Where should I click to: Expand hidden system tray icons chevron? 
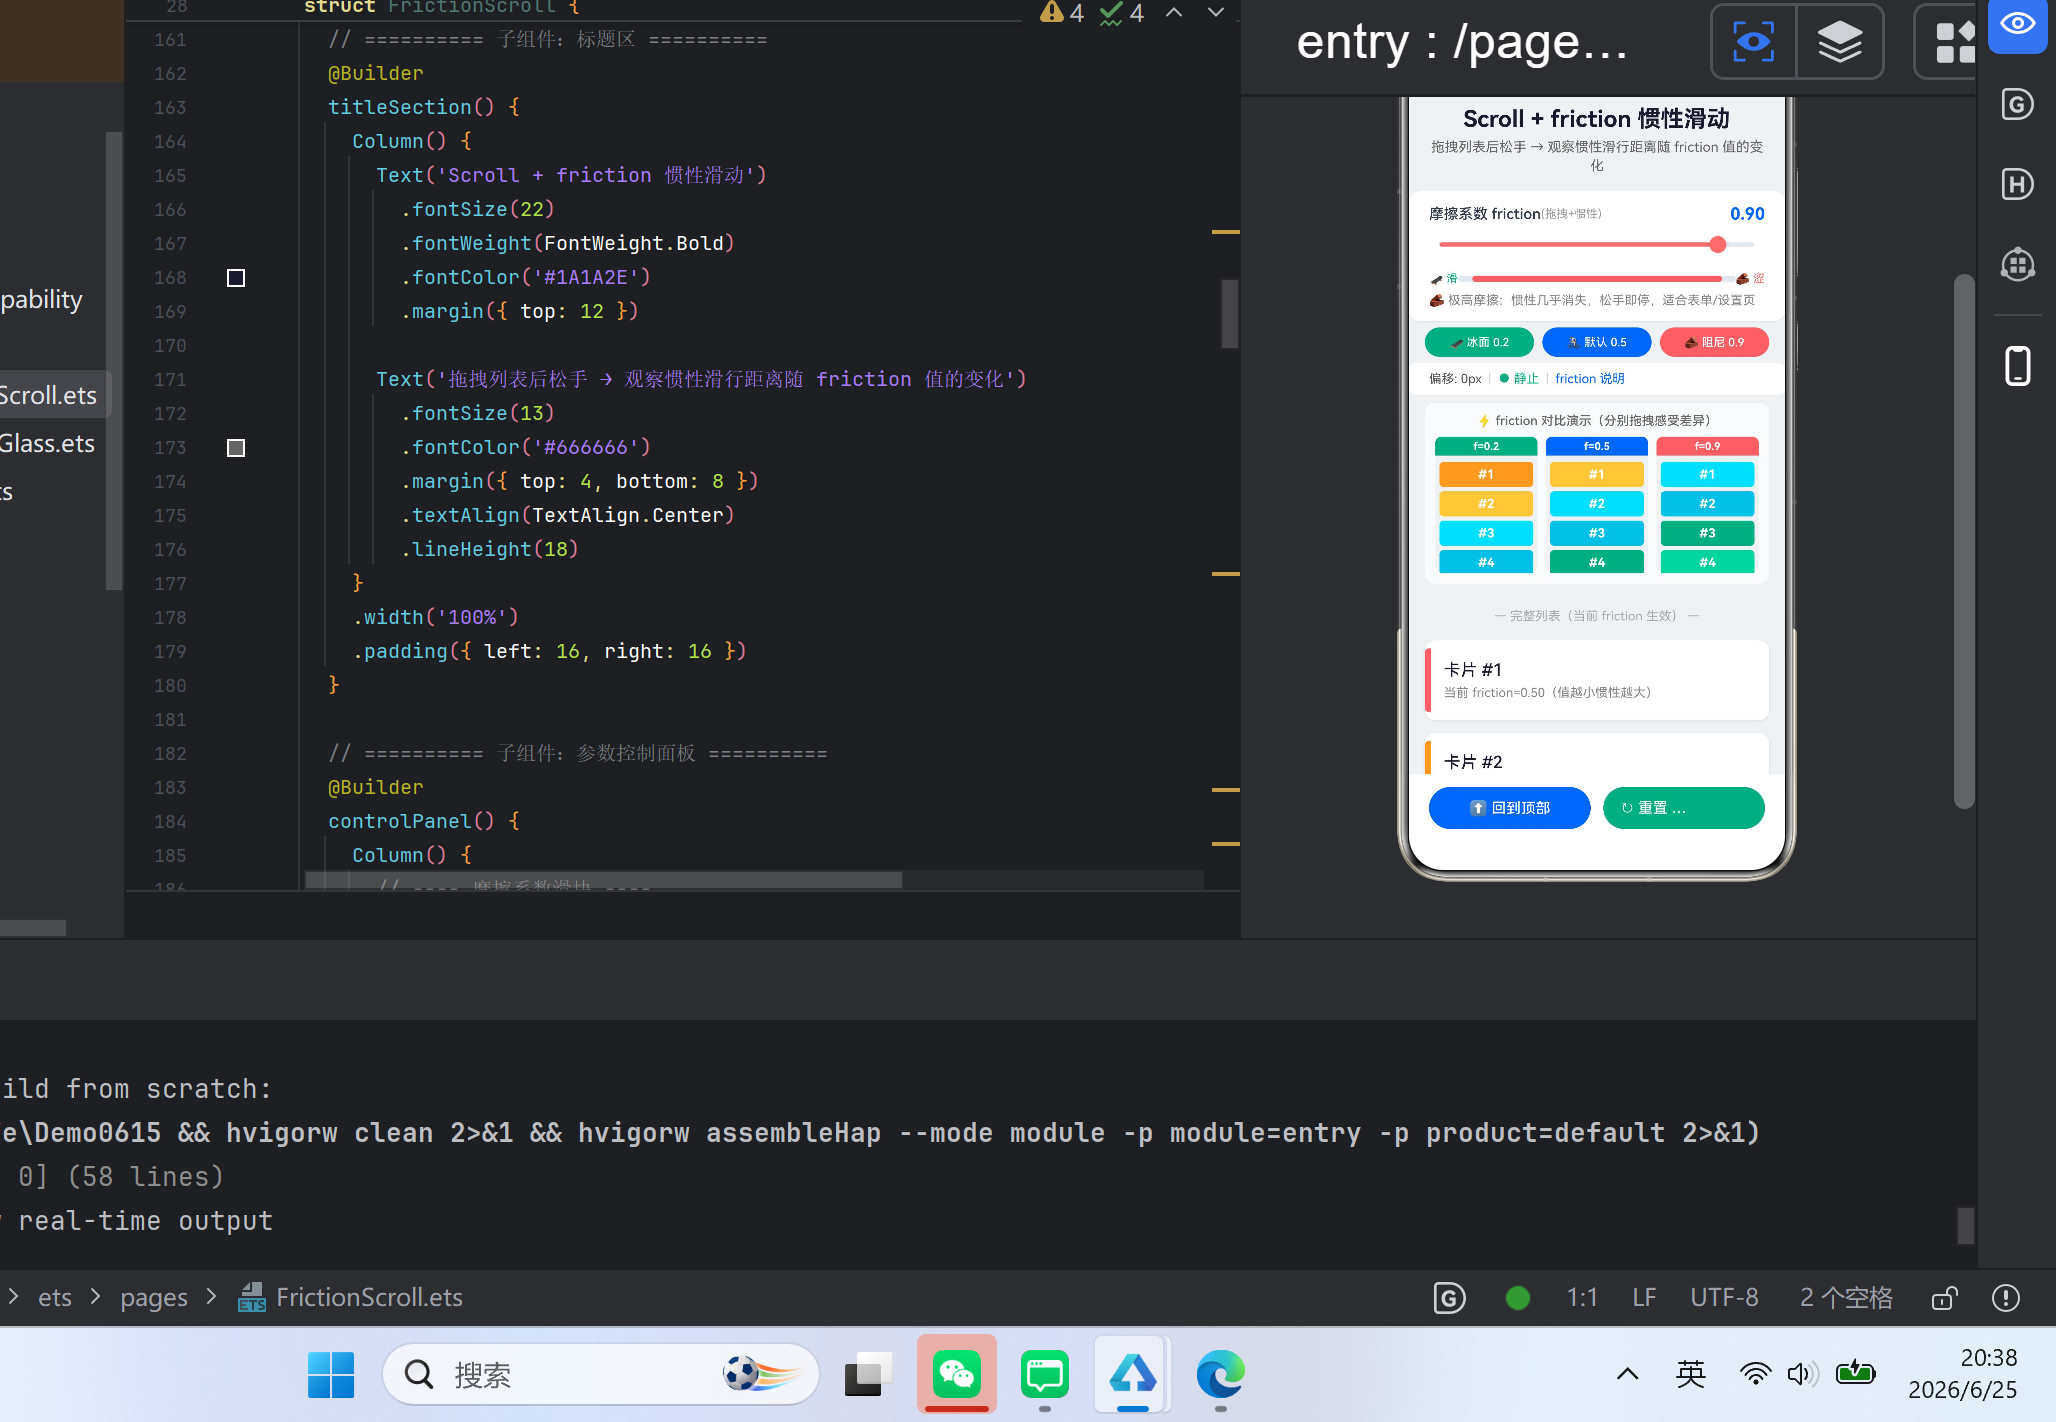1627,1374
